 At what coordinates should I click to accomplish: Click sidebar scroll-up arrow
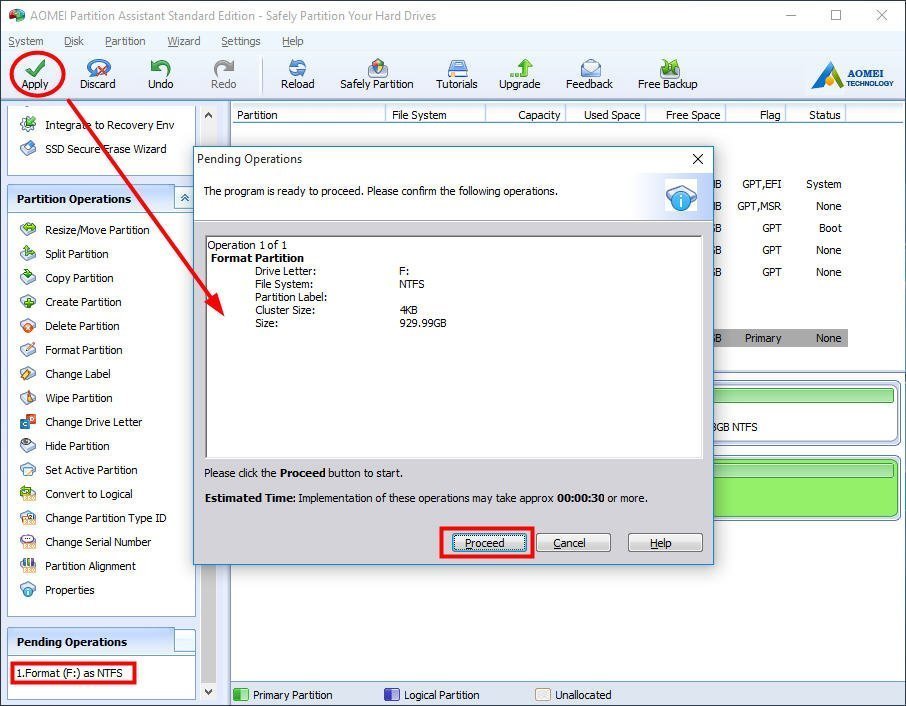click(x=209, y=115)
